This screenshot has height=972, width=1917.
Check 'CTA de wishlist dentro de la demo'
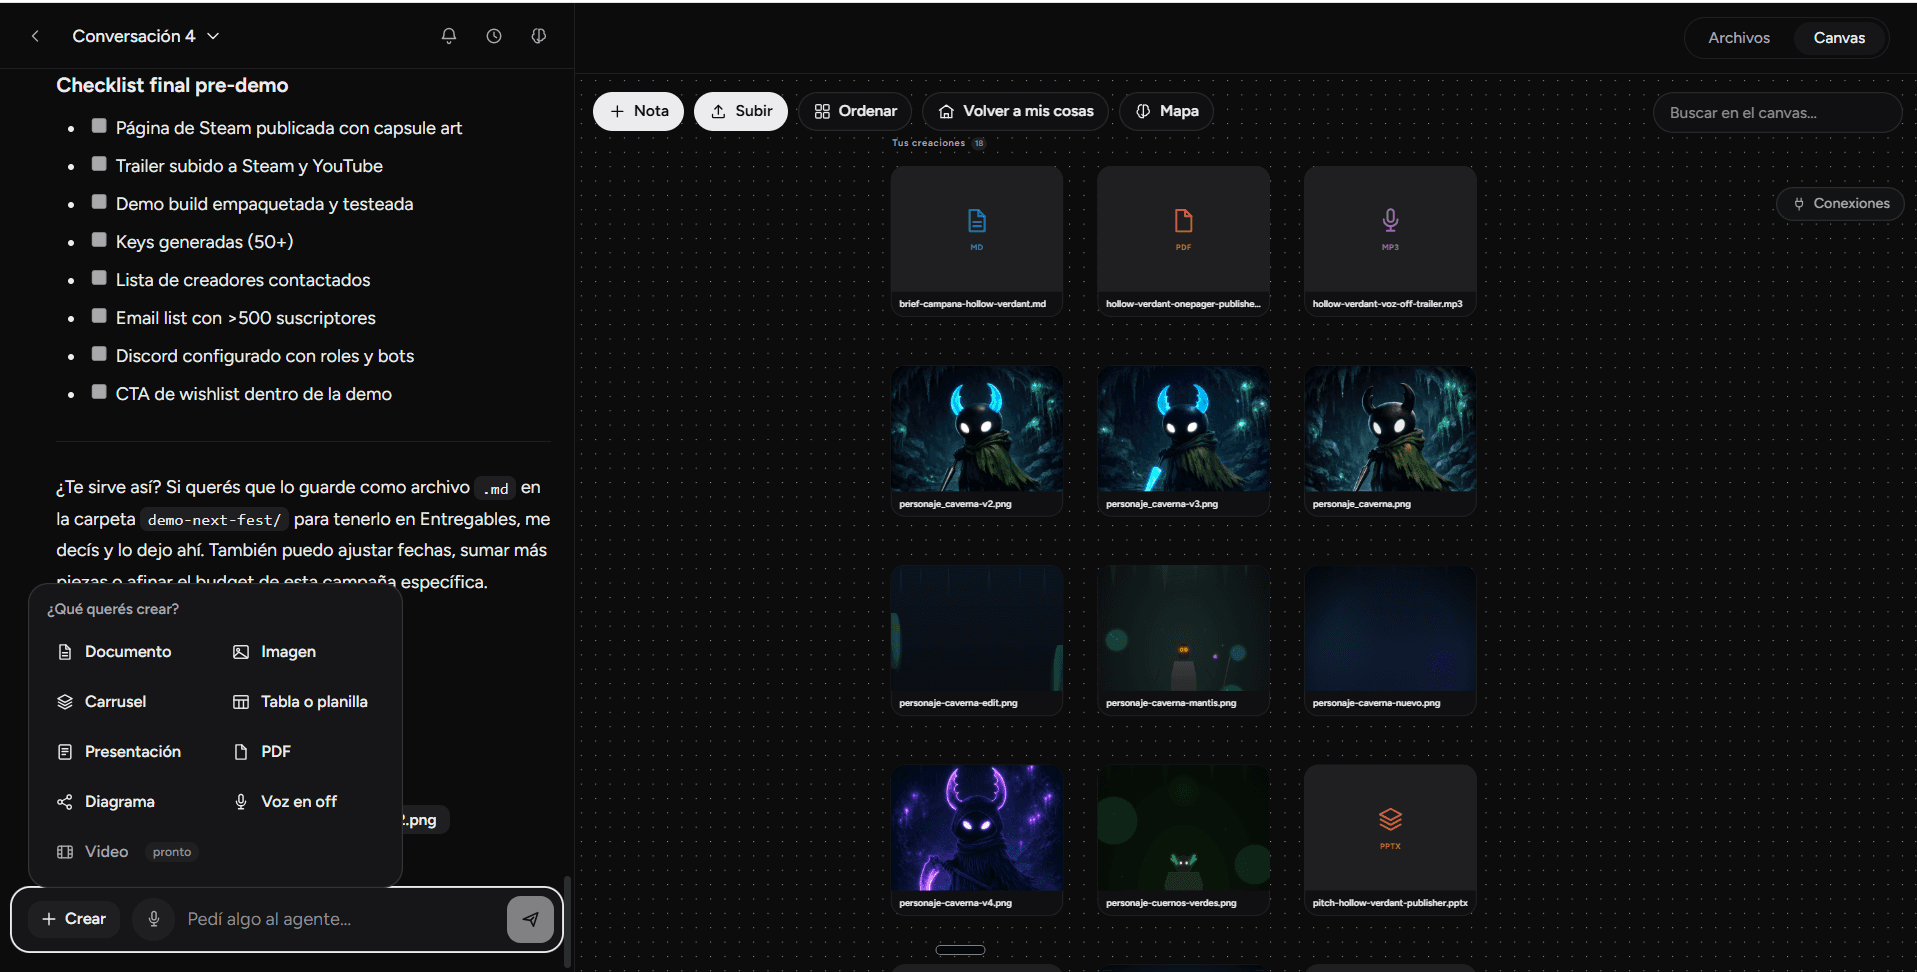[99, 392]
